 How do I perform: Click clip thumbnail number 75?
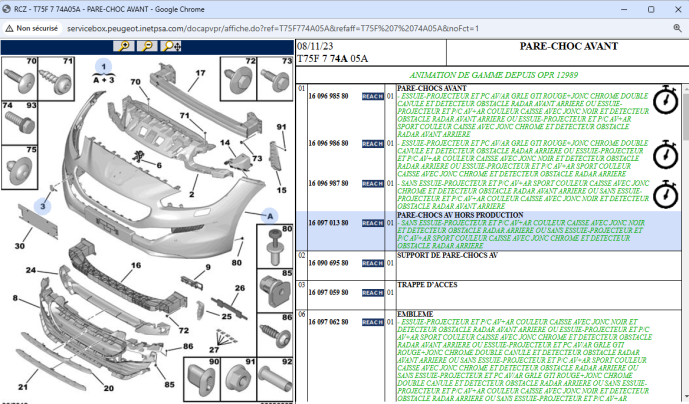[x=19, y=167]
